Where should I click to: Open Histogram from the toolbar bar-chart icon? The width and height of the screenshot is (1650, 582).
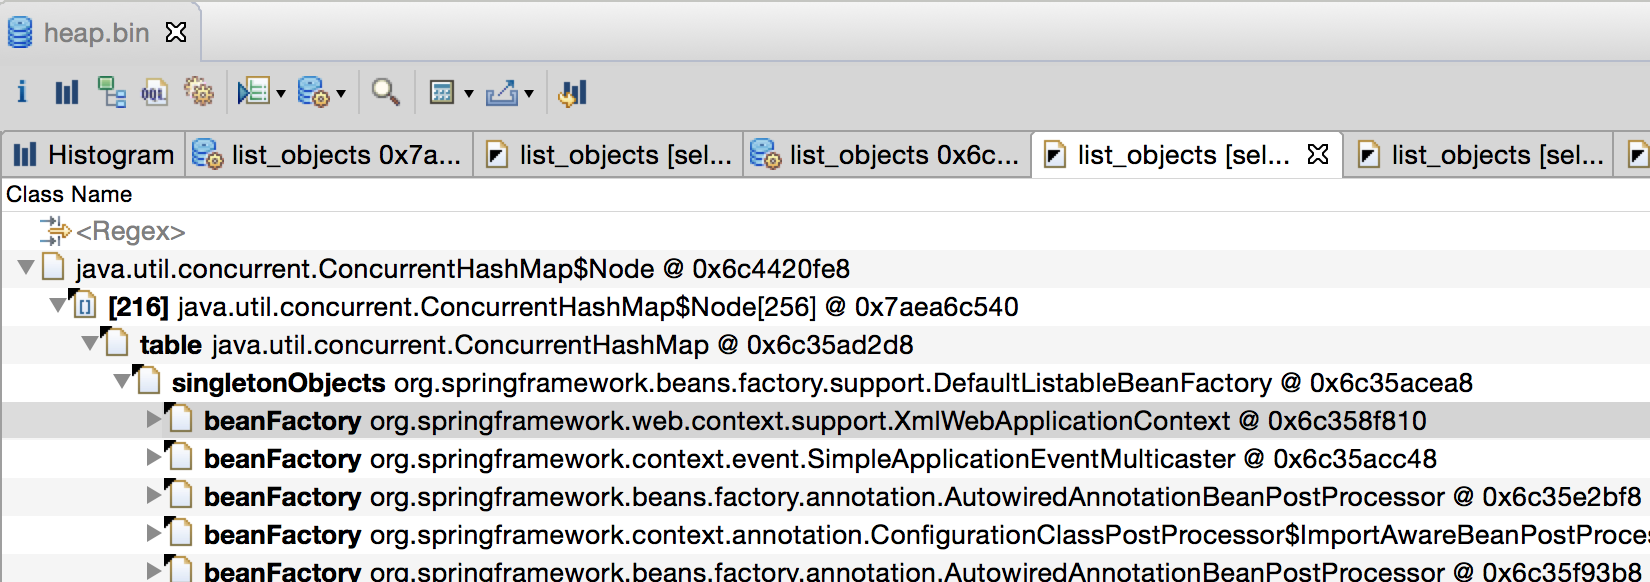pyautogui.click(x=66, y=93)
